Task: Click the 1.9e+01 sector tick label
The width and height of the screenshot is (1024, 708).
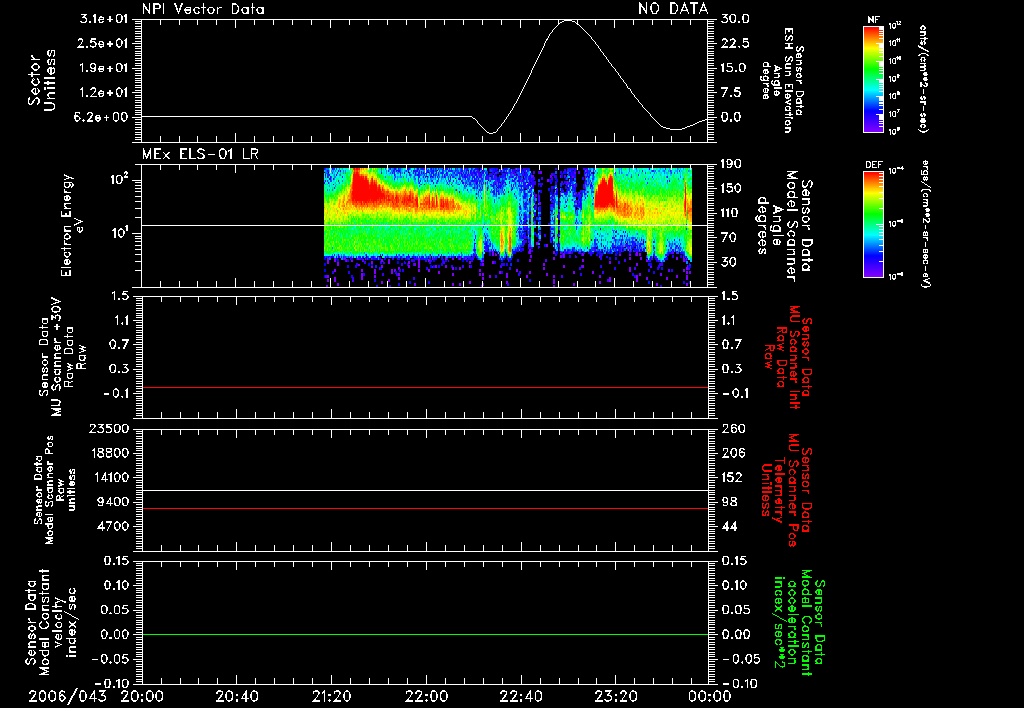Action: pyautogui.click(x=104, y=68)
